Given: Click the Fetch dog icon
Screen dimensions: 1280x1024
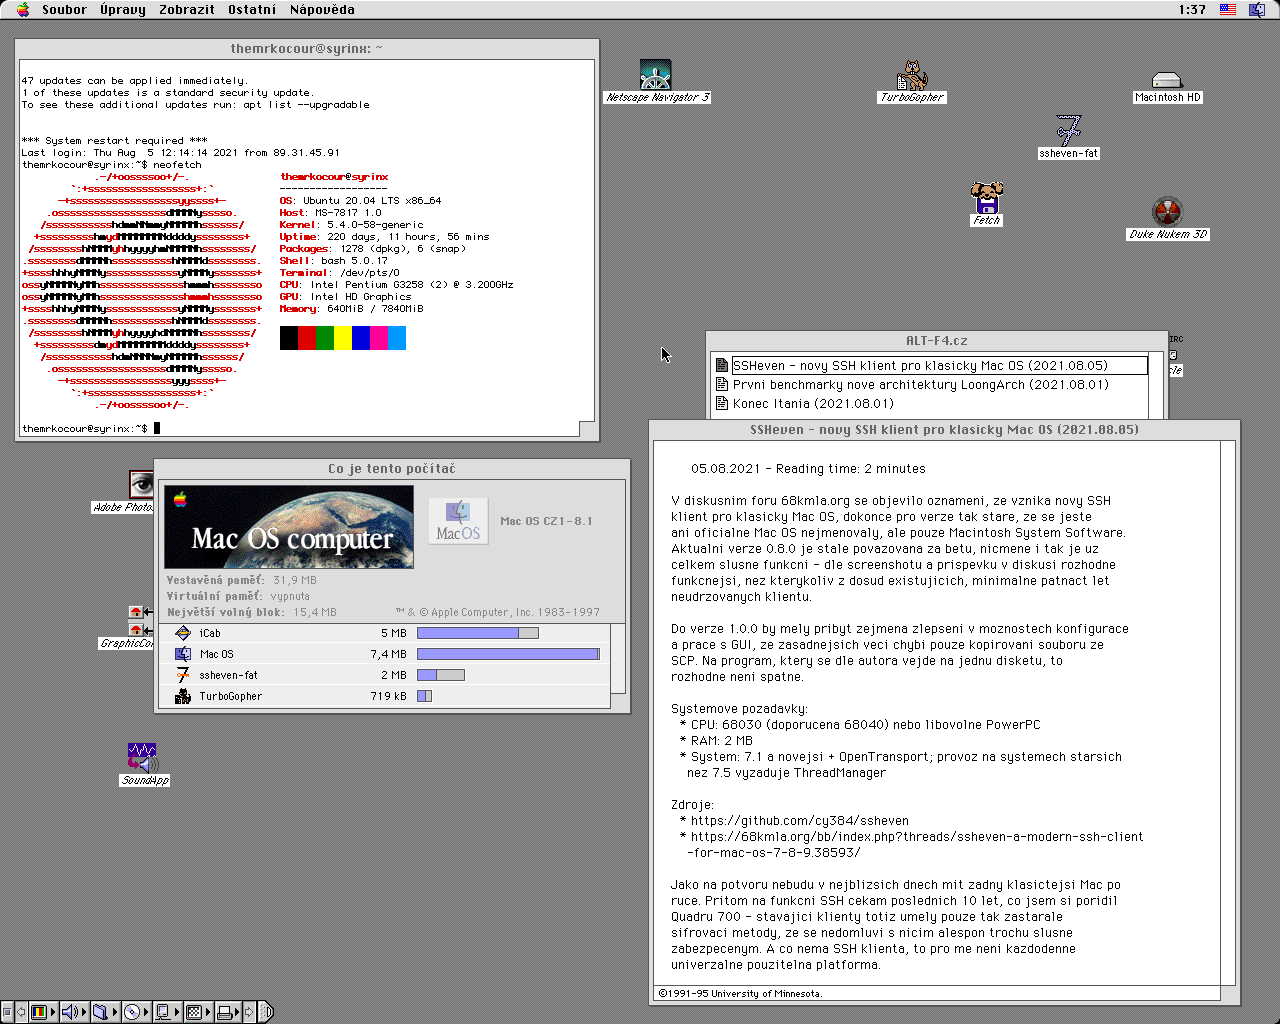Looking at the screenshot, I should [x=986, y=197].
